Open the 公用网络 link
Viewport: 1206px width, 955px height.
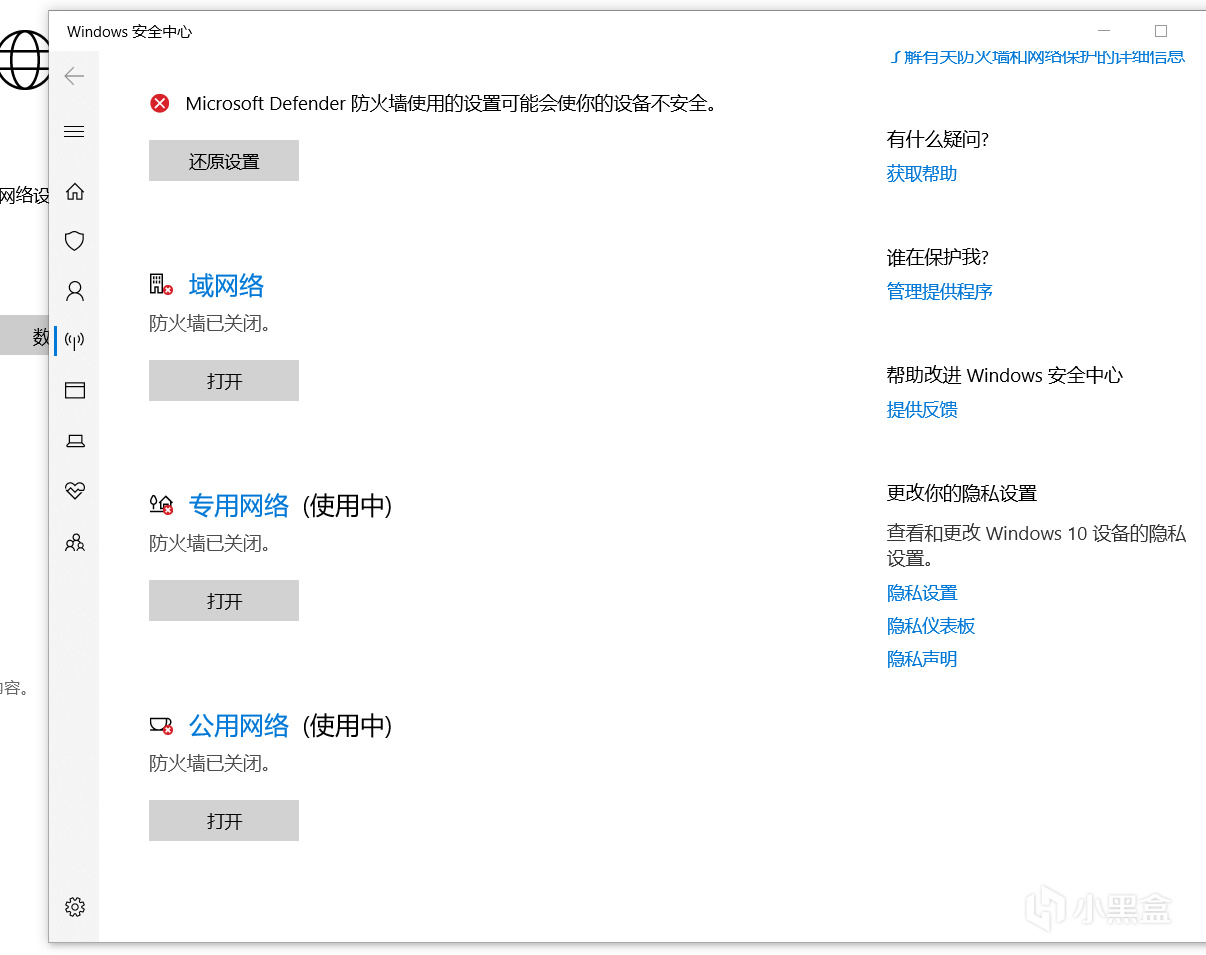tap(239, 726)
